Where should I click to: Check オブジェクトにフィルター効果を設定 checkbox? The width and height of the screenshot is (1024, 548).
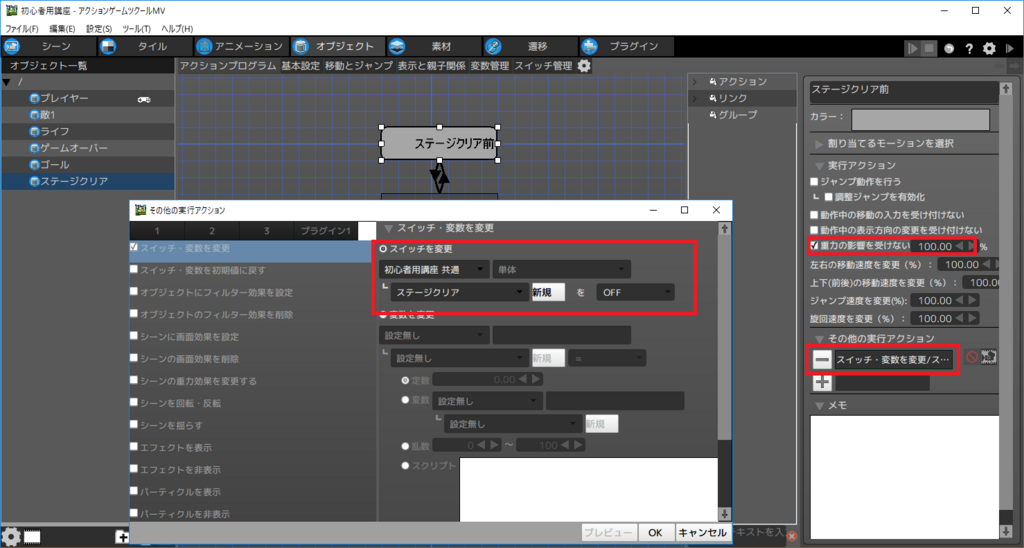click(134, 291)
